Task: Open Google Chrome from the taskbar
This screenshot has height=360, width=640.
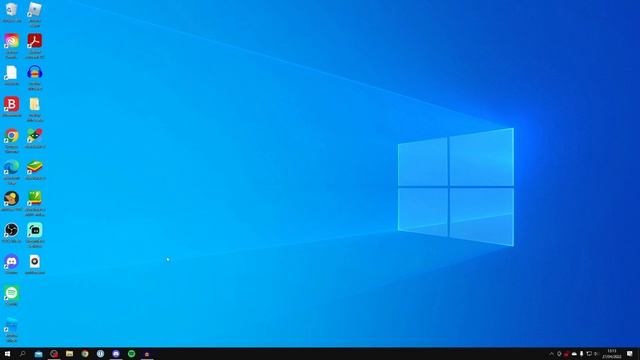Action: click(x=85, y=354)
